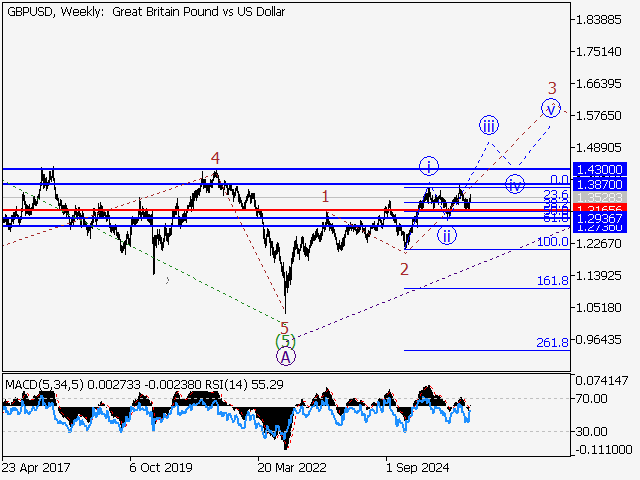Select the 6 Oct 2019 date label
Image resolution: width=640 pixels, height=480 pixels.
162,466
